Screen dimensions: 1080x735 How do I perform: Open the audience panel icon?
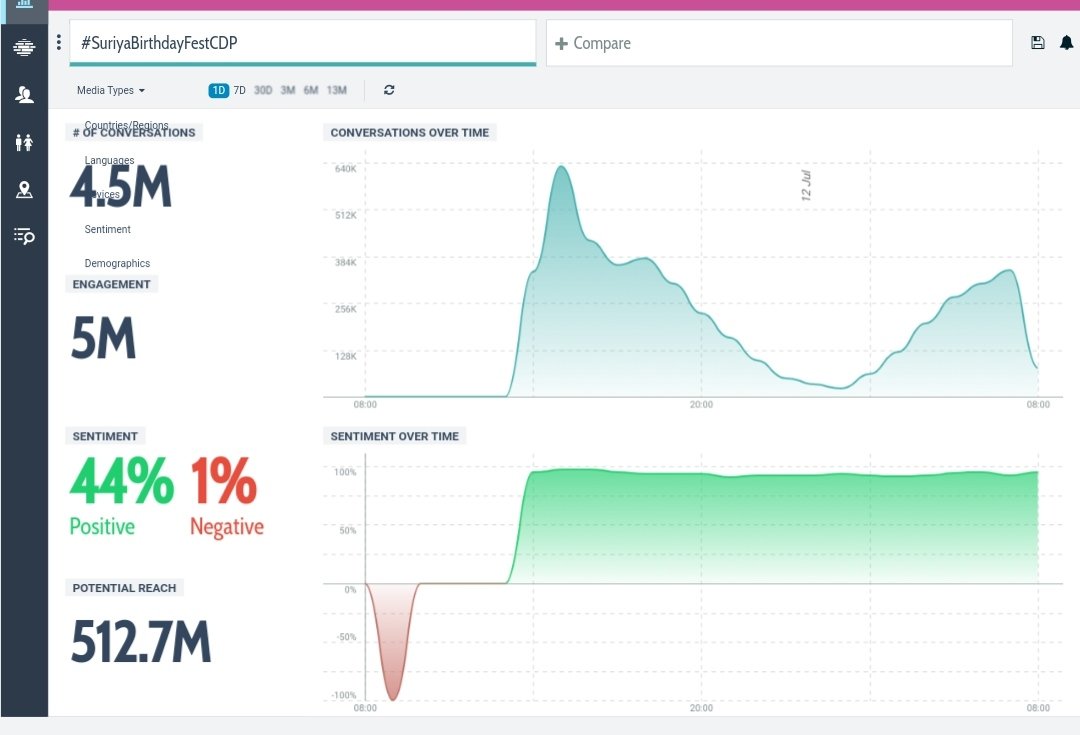click(24, 94)
